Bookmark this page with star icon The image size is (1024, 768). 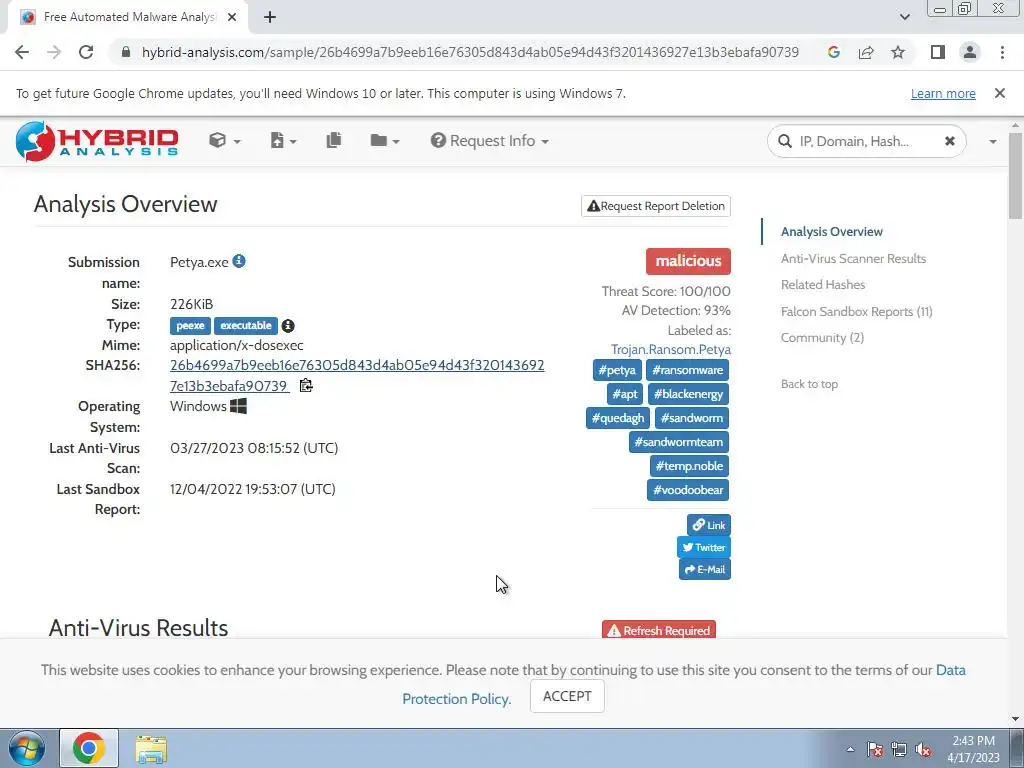click(898, 52)
